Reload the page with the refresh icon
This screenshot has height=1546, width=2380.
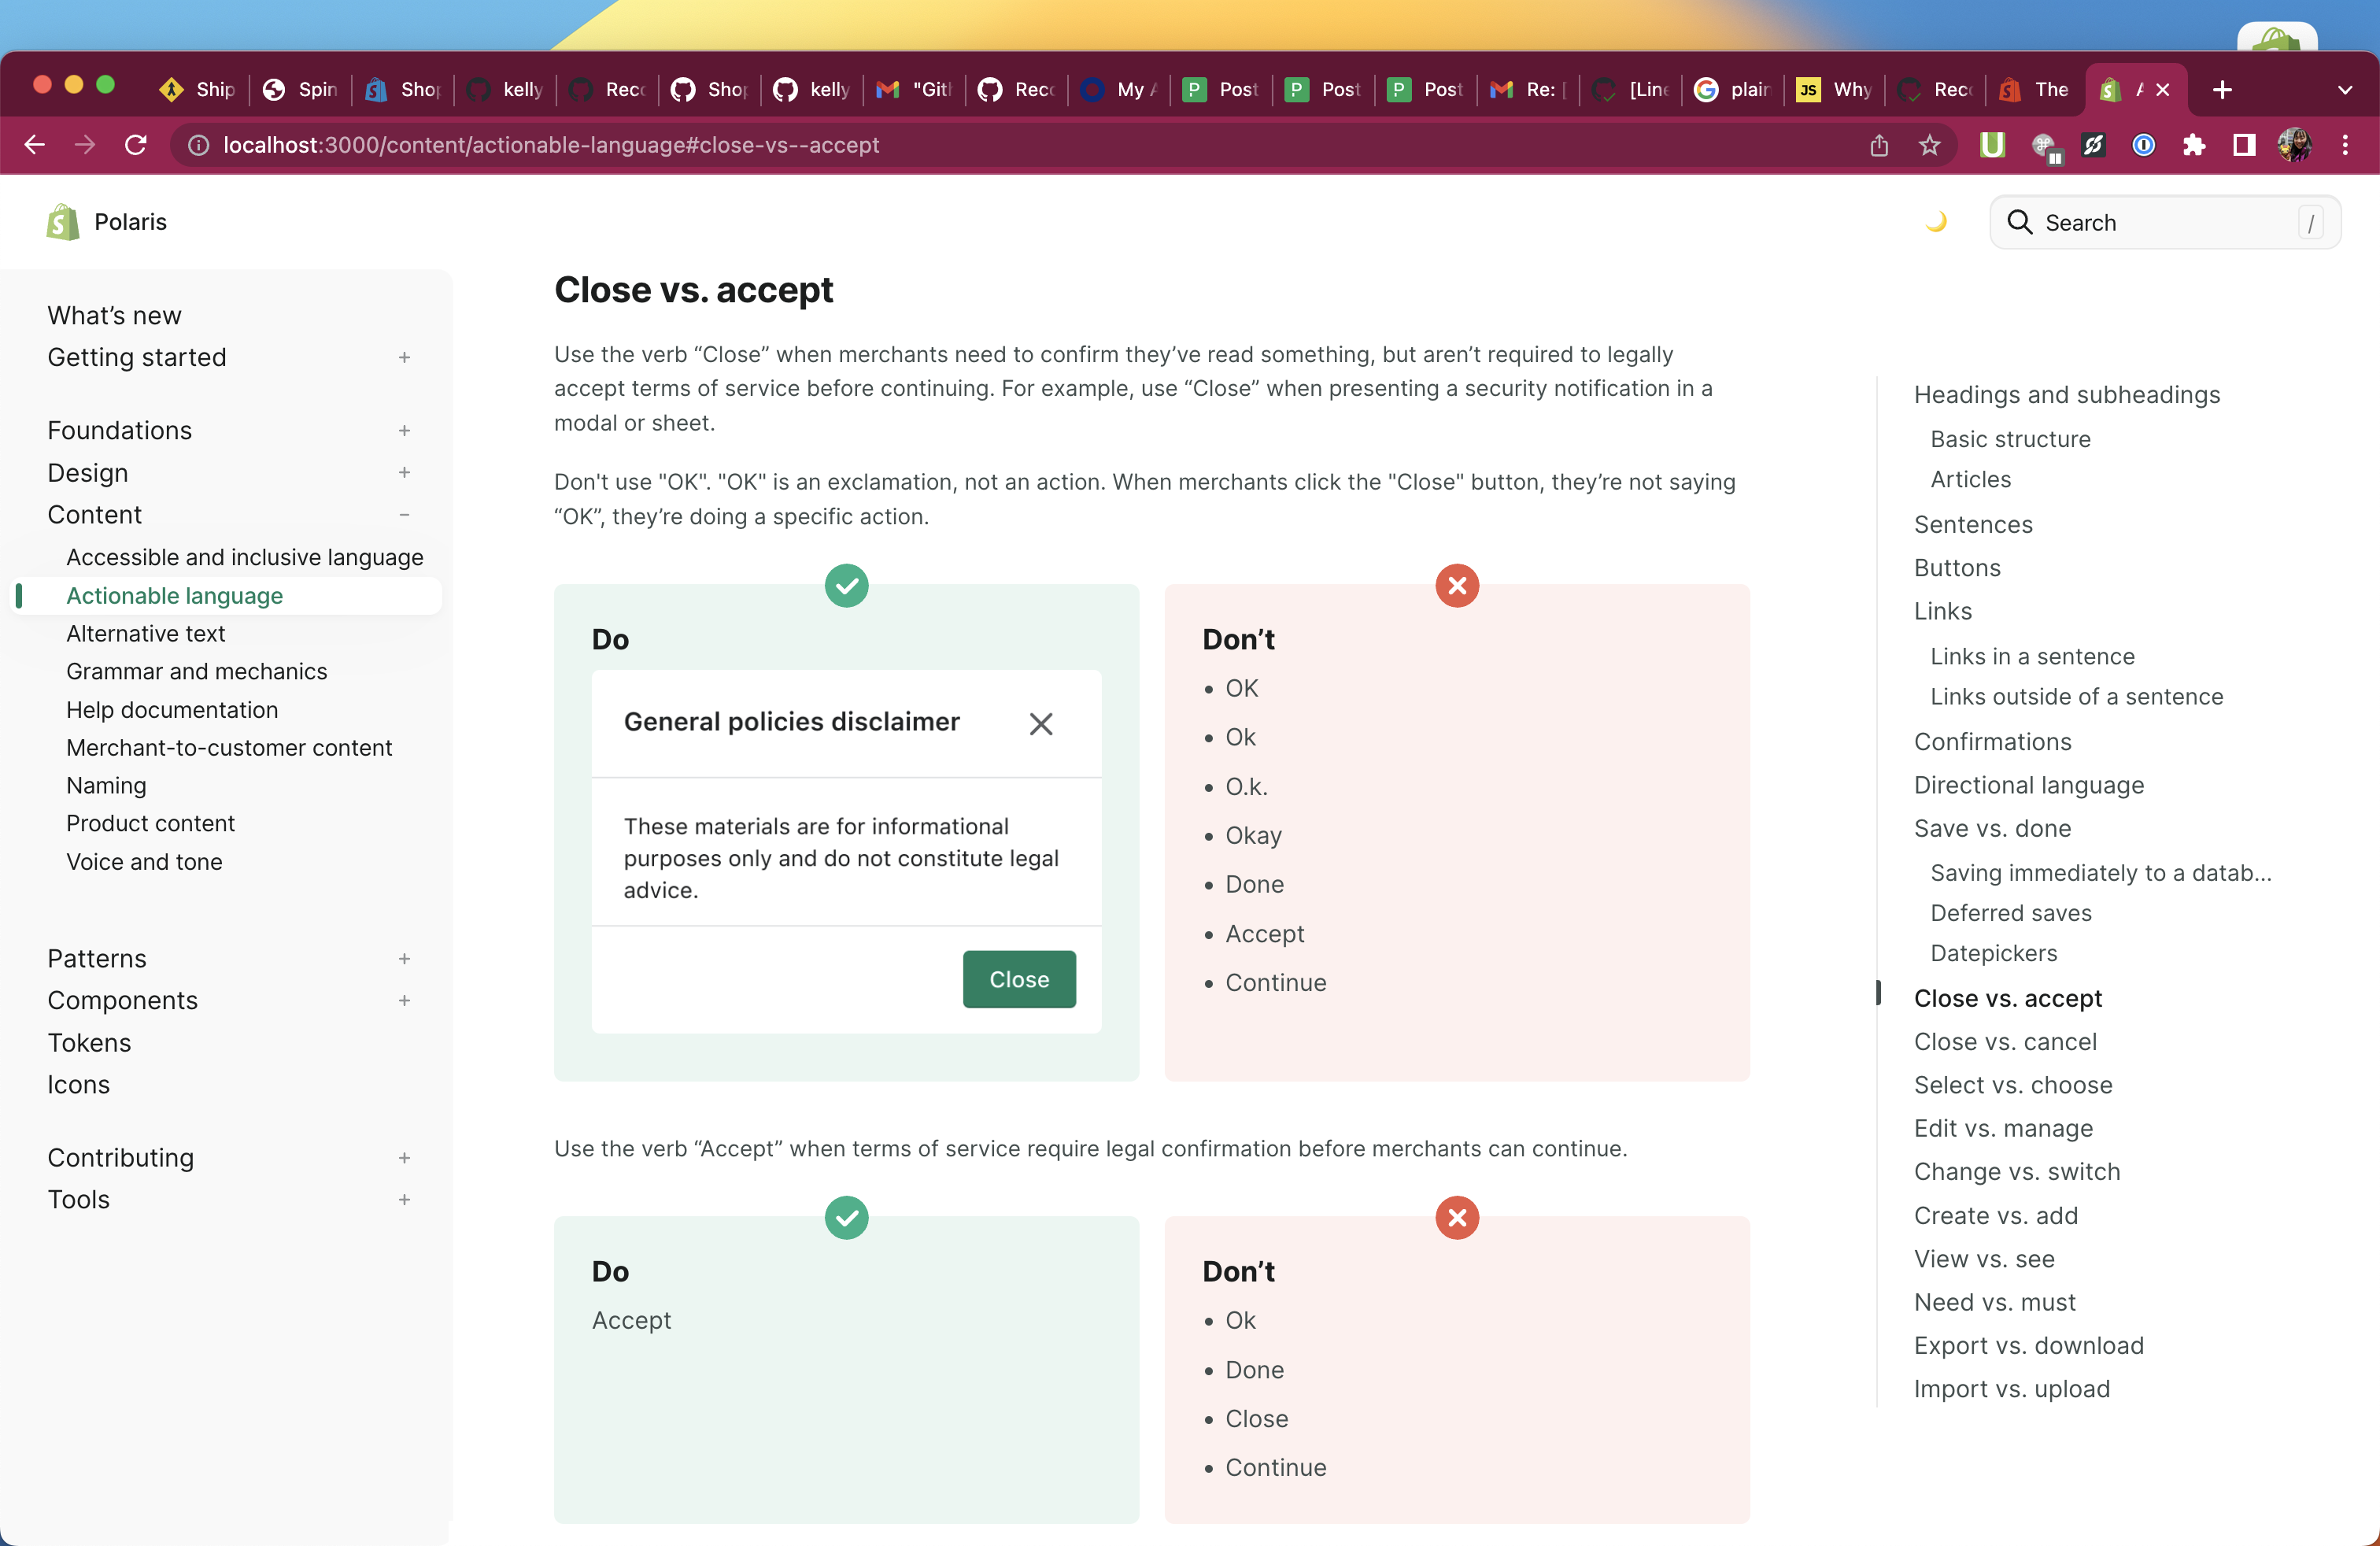[x=136, y=146]
